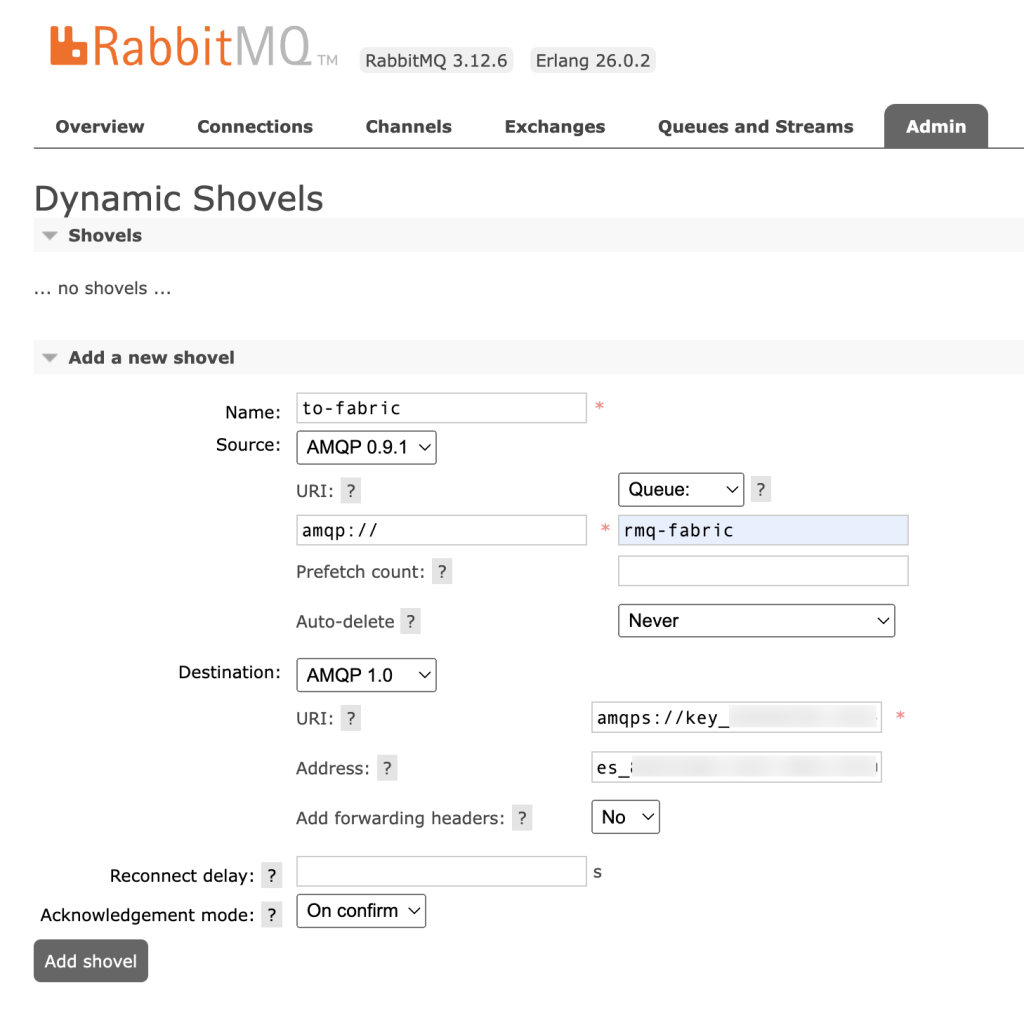1024x1011 pixels.
Task: Open the Queues and Streams tab
Action: tap(755, 126)
